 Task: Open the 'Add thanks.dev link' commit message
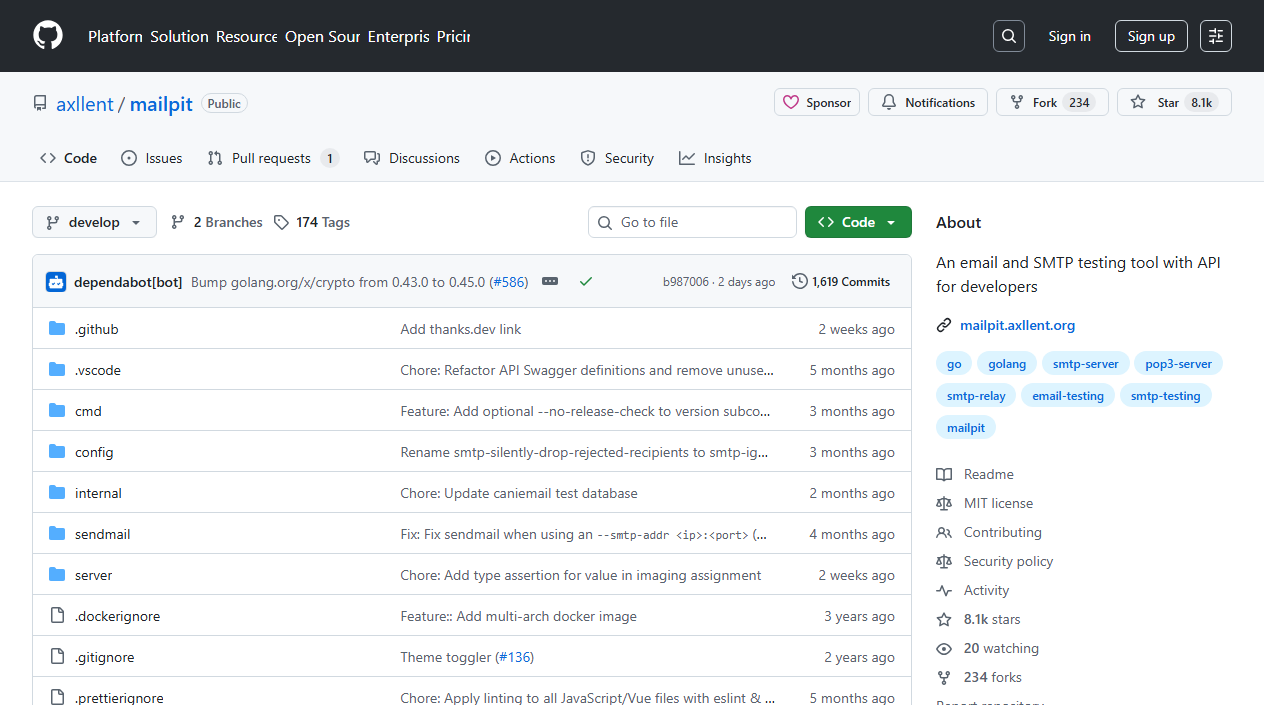pos(461,329)
